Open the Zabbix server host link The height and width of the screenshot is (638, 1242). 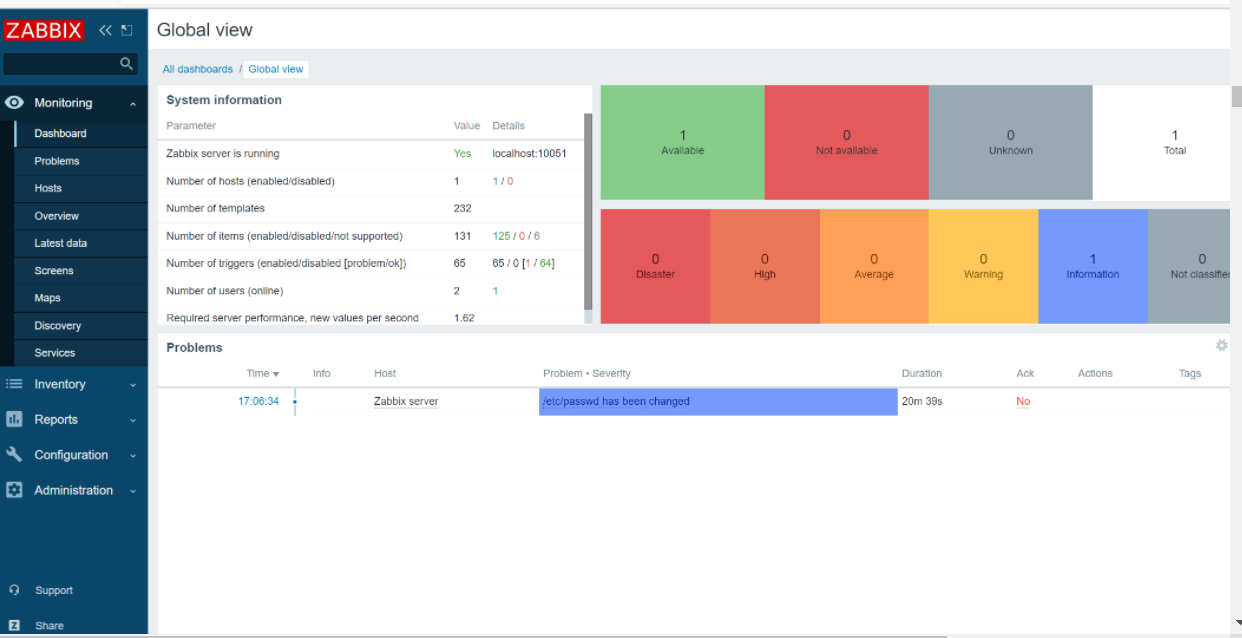tap(406, 401)
